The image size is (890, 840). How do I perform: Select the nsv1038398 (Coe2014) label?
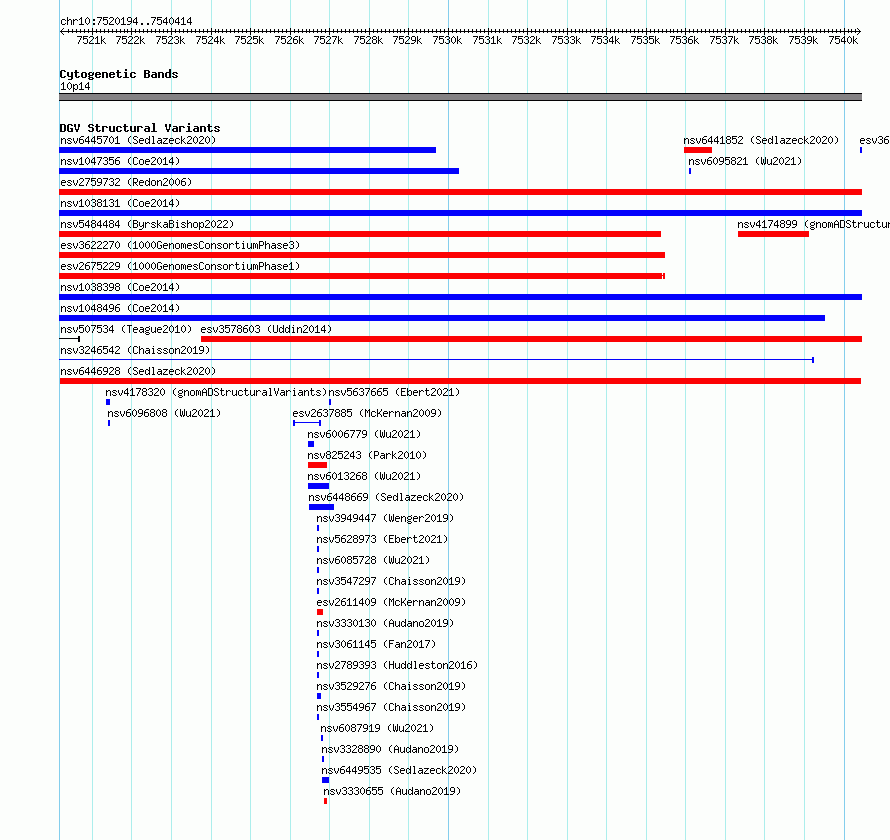120,287
